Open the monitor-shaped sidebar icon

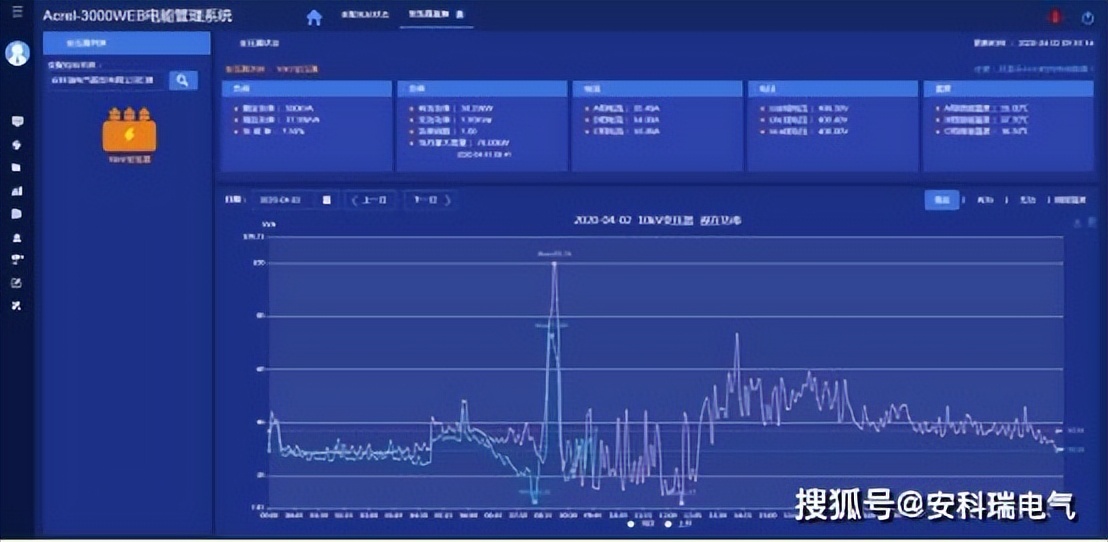(x=18, y=122)
